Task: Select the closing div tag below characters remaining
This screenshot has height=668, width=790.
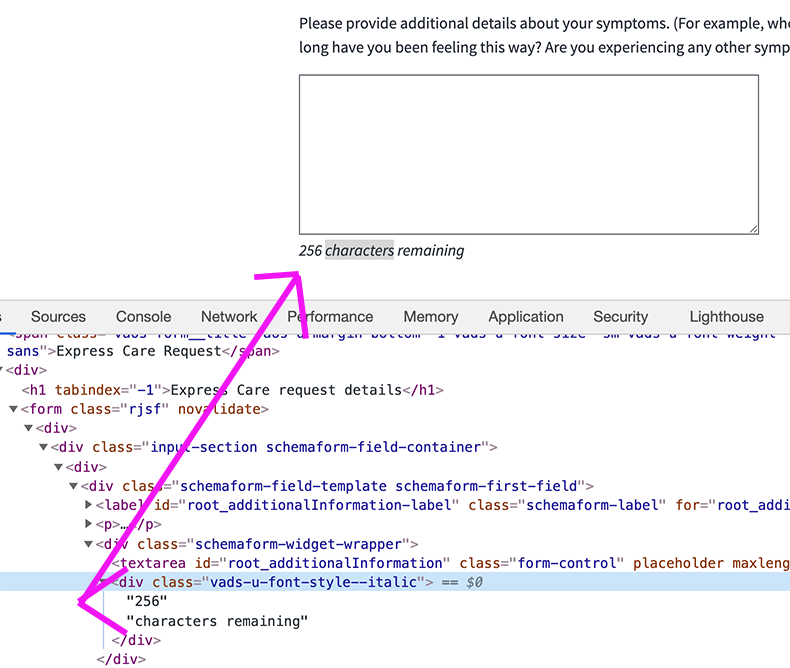Action: tap(136, 640)
